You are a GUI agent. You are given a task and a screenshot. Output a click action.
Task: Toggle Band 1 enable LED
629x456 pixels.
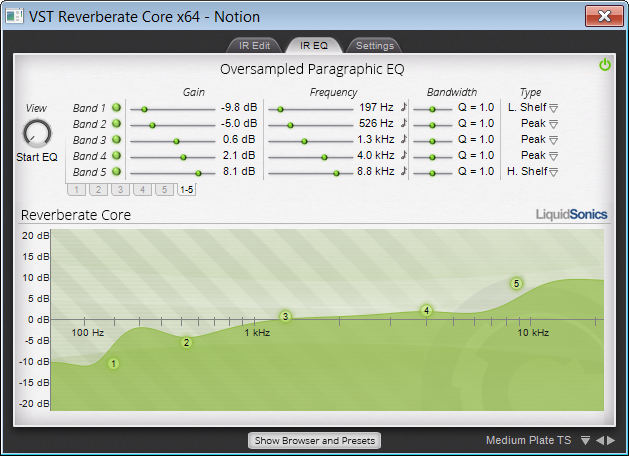point(116,107)
